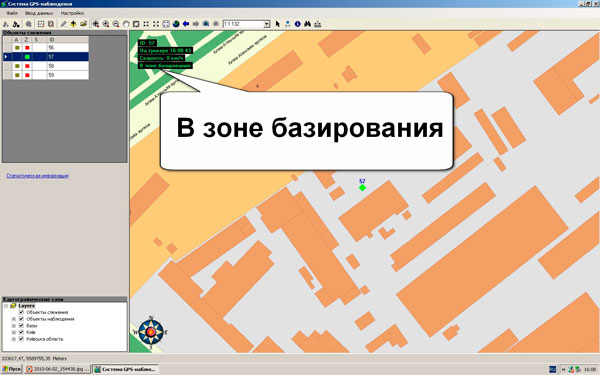600x375 pixels.
Task: Select tracked object row with ID 56
Action: (x=46, y=47)
